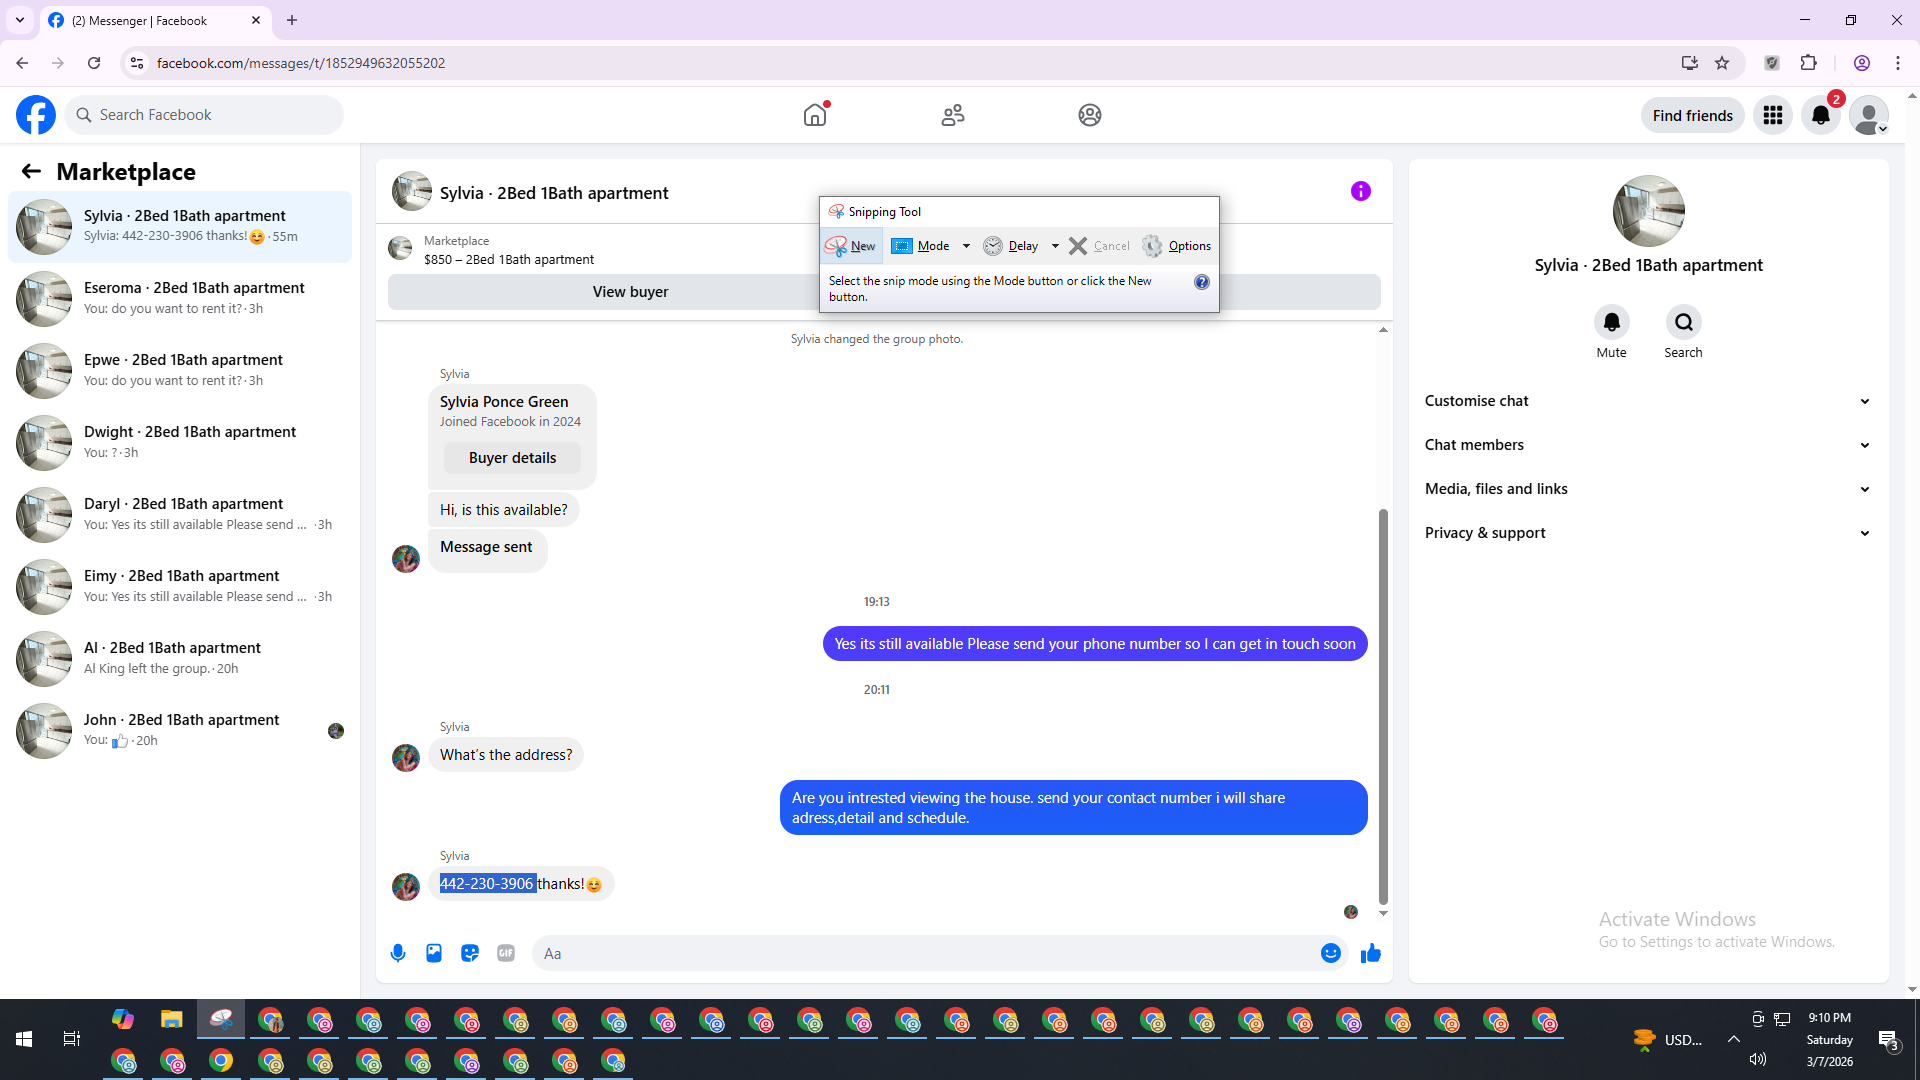Choose a sticker icon
Screen dimensions: 1920x1080
coord(470,953)
